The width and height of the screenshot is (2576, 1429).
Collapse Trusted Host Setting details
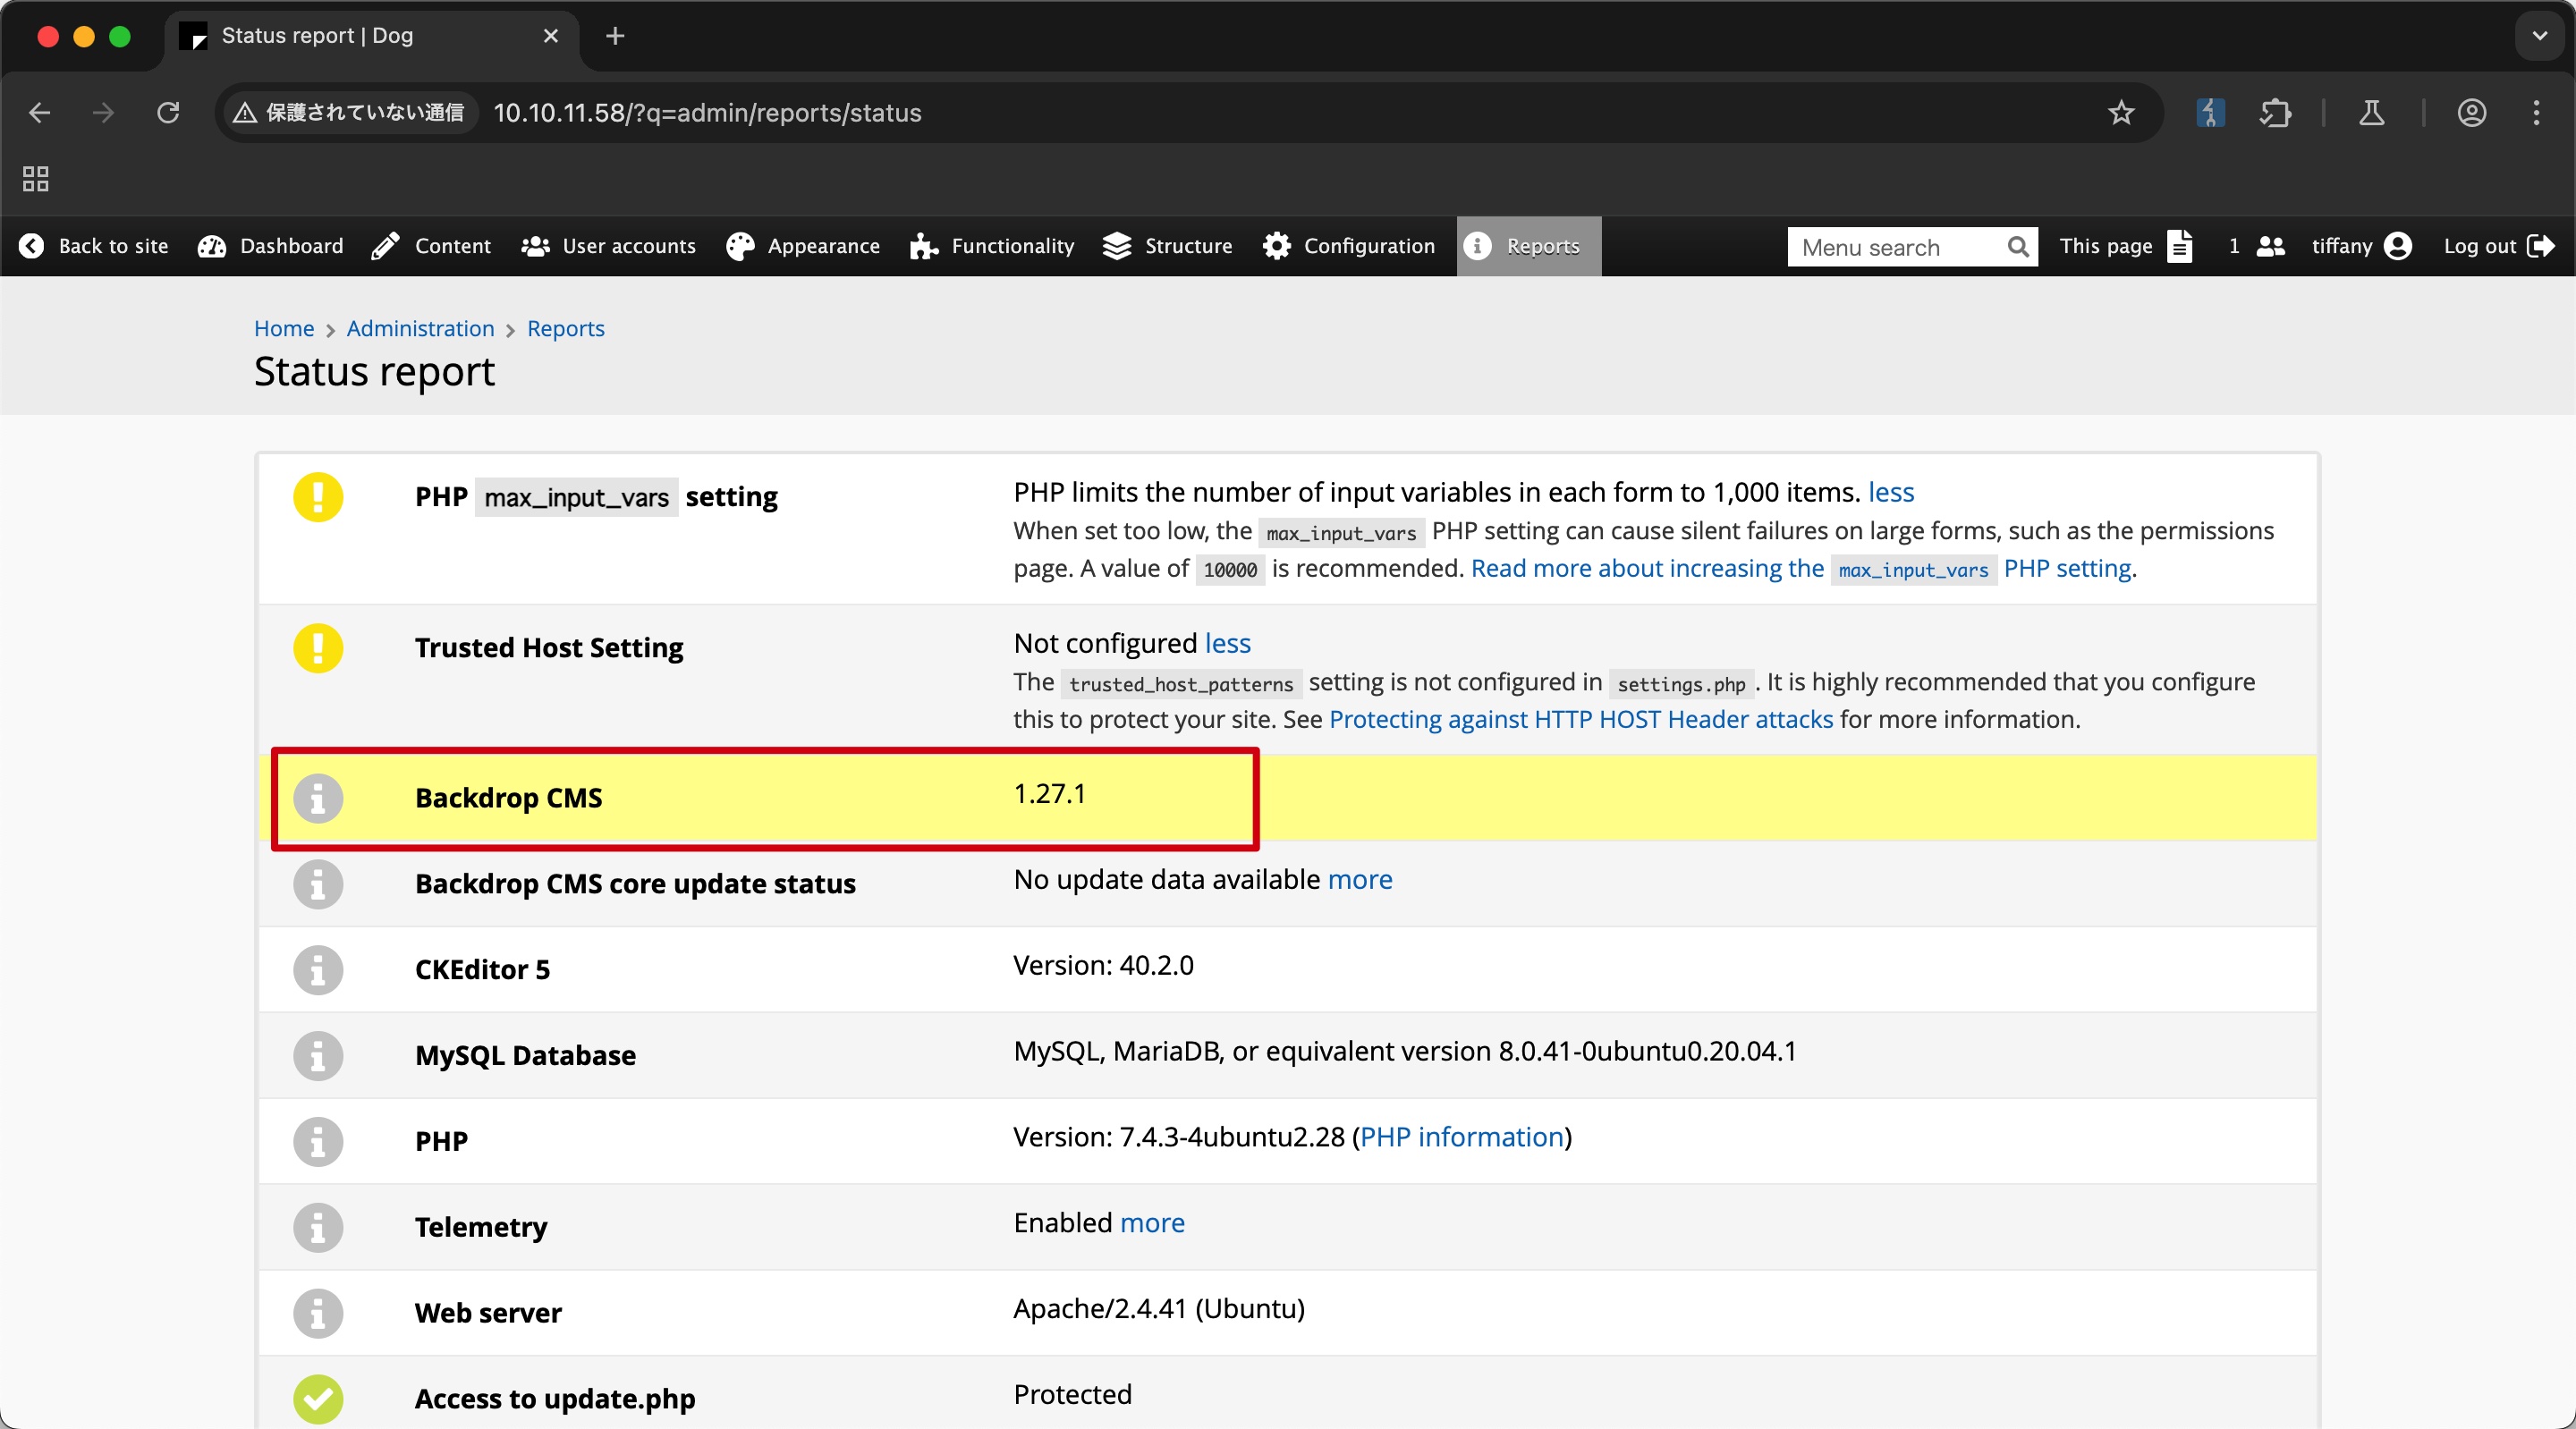pos(1227,643)
